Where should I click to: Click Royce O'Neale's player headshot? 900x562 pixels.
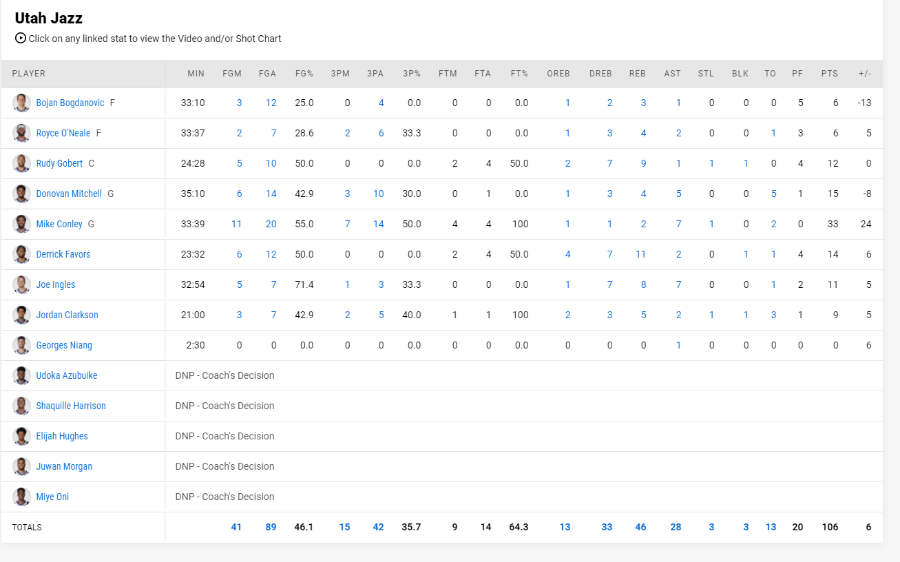21,133
